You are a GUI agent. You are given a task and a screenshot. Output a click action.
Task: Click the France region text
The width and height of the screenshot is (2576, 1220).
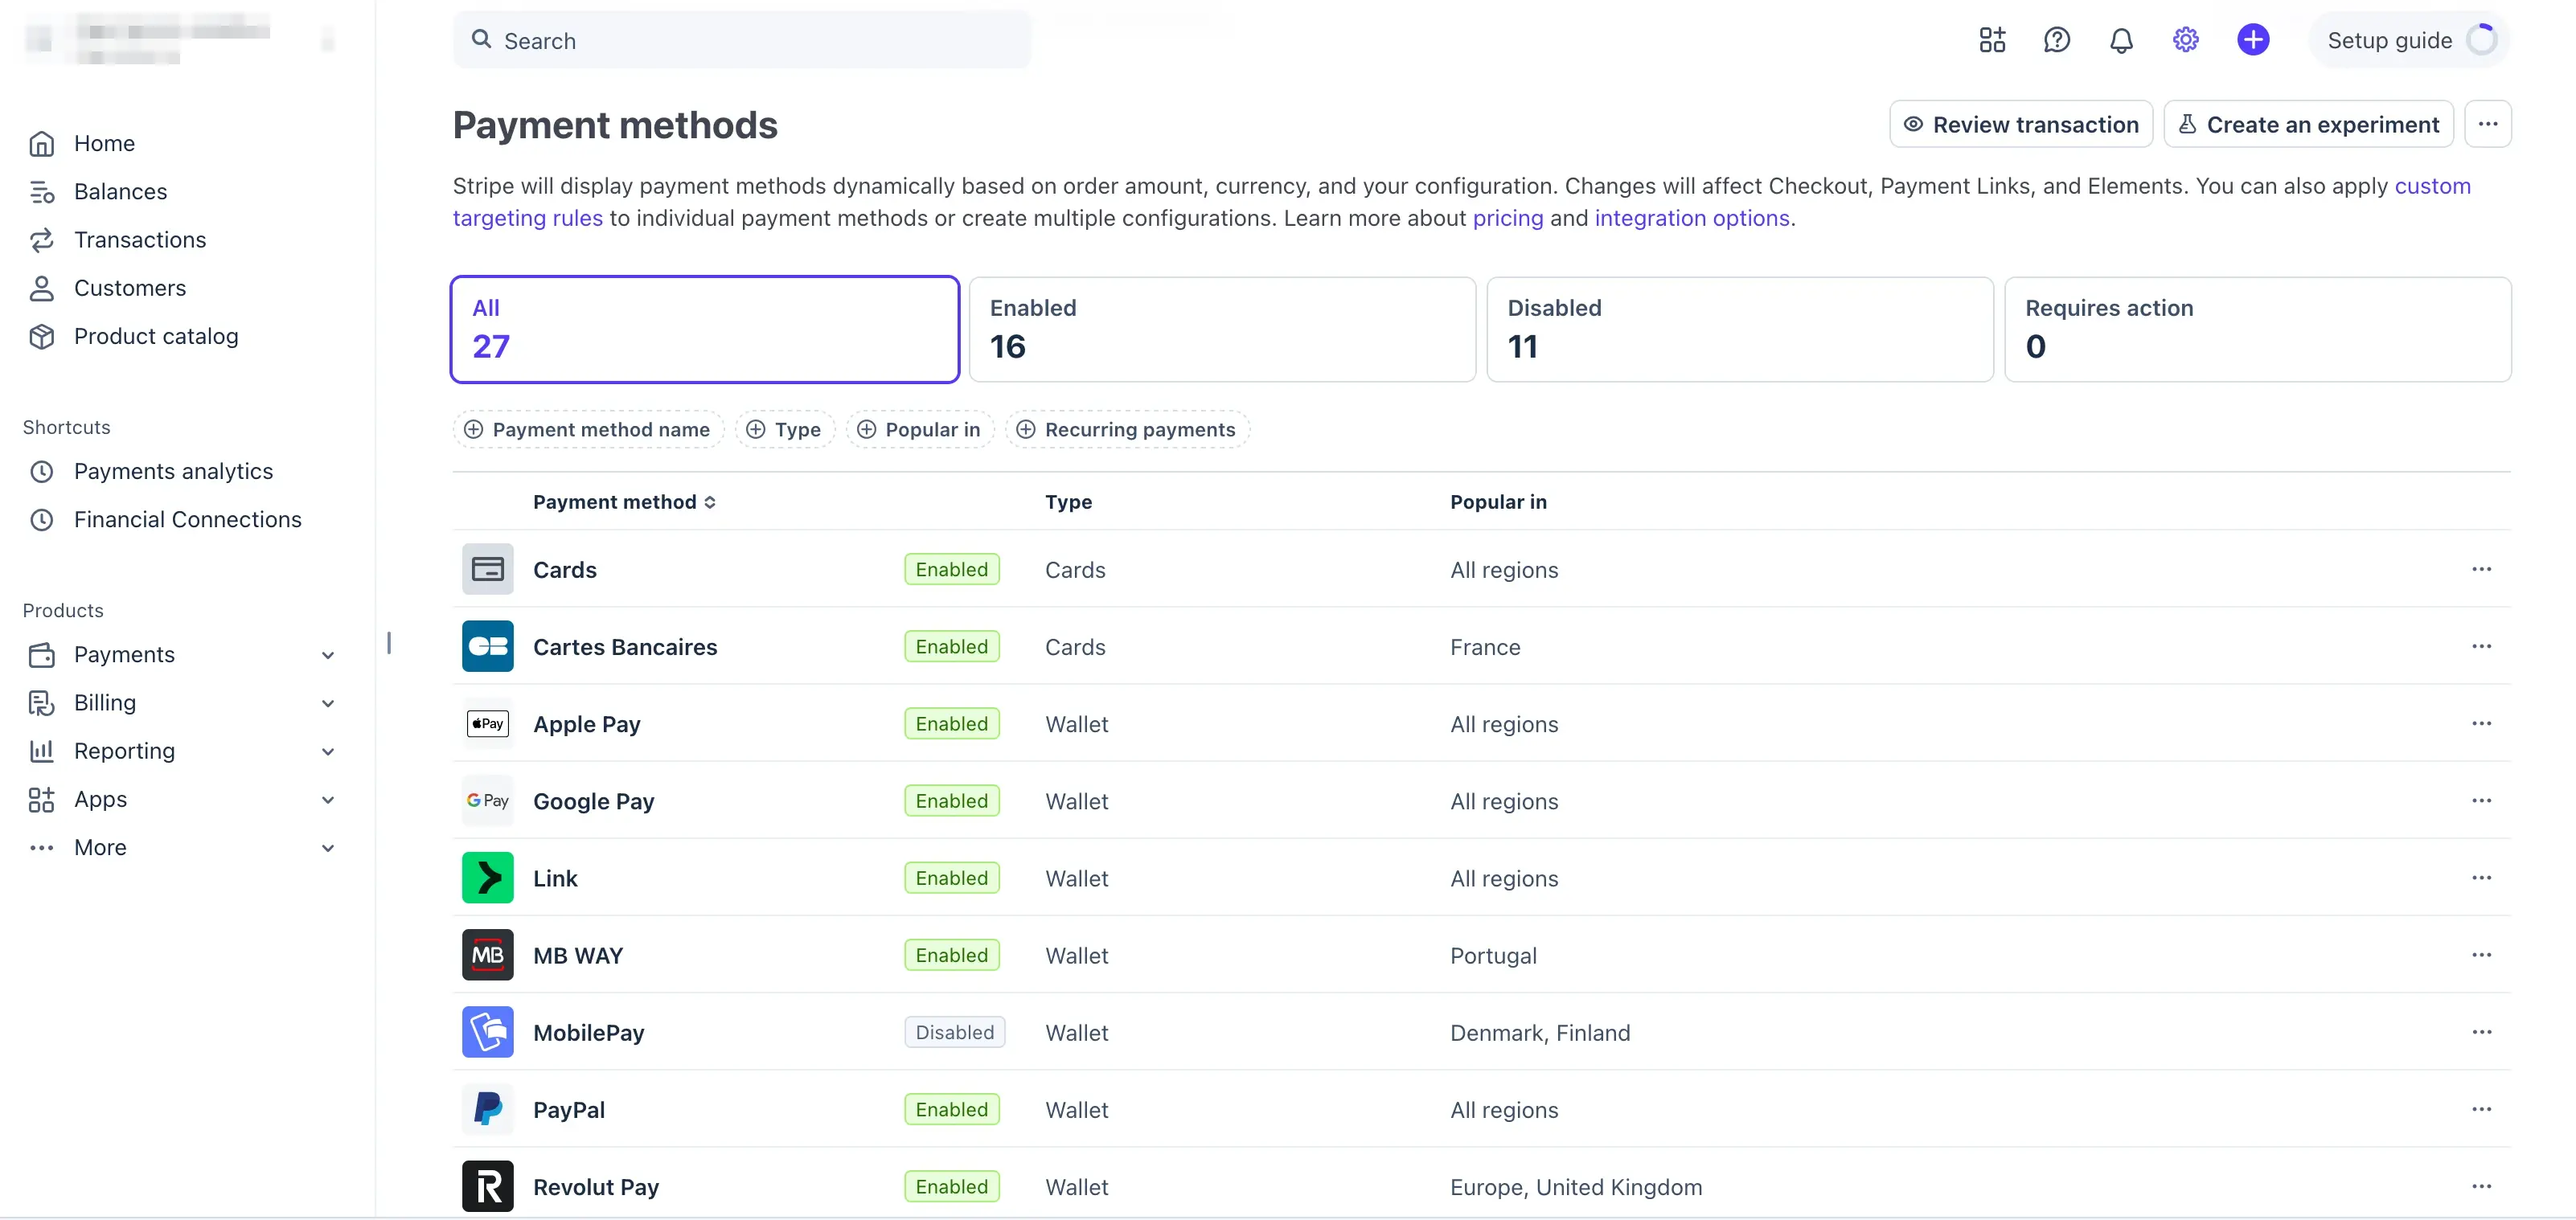[x=1485, y=647]
